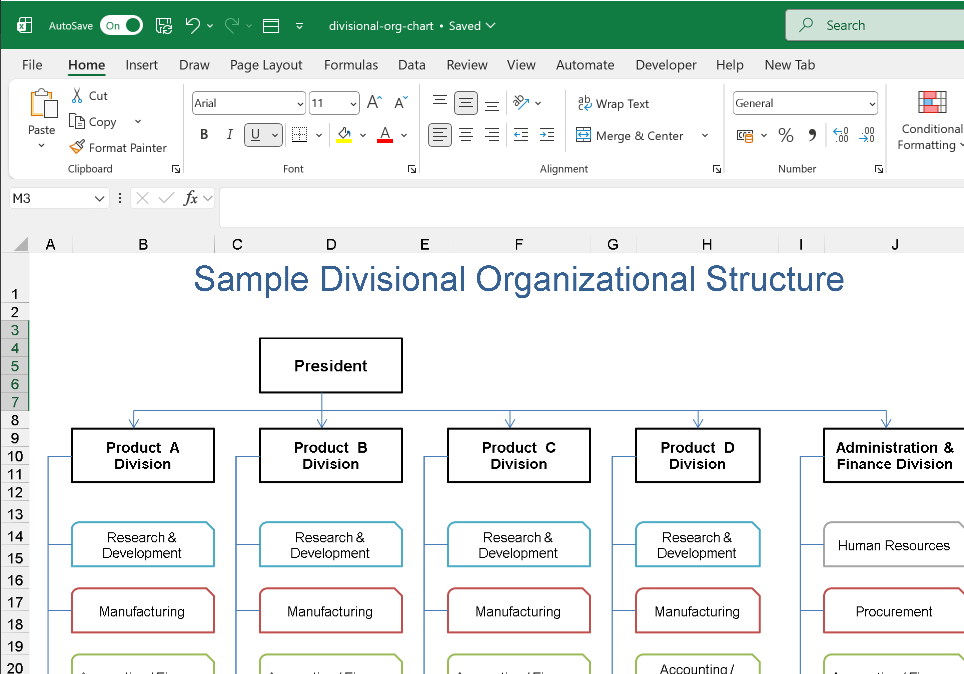Open the Number Format dropdown showing General
The image size is (964, 674).
[805, 103]
